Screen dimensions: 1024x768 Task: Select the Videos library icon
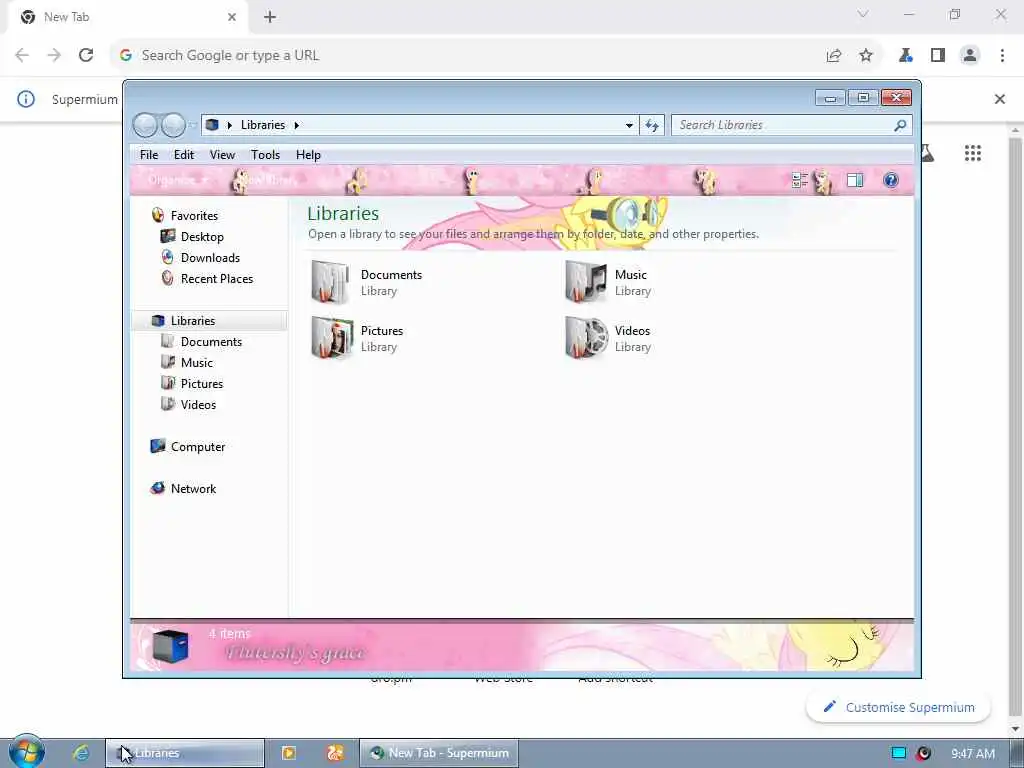[x=586, y=338]
